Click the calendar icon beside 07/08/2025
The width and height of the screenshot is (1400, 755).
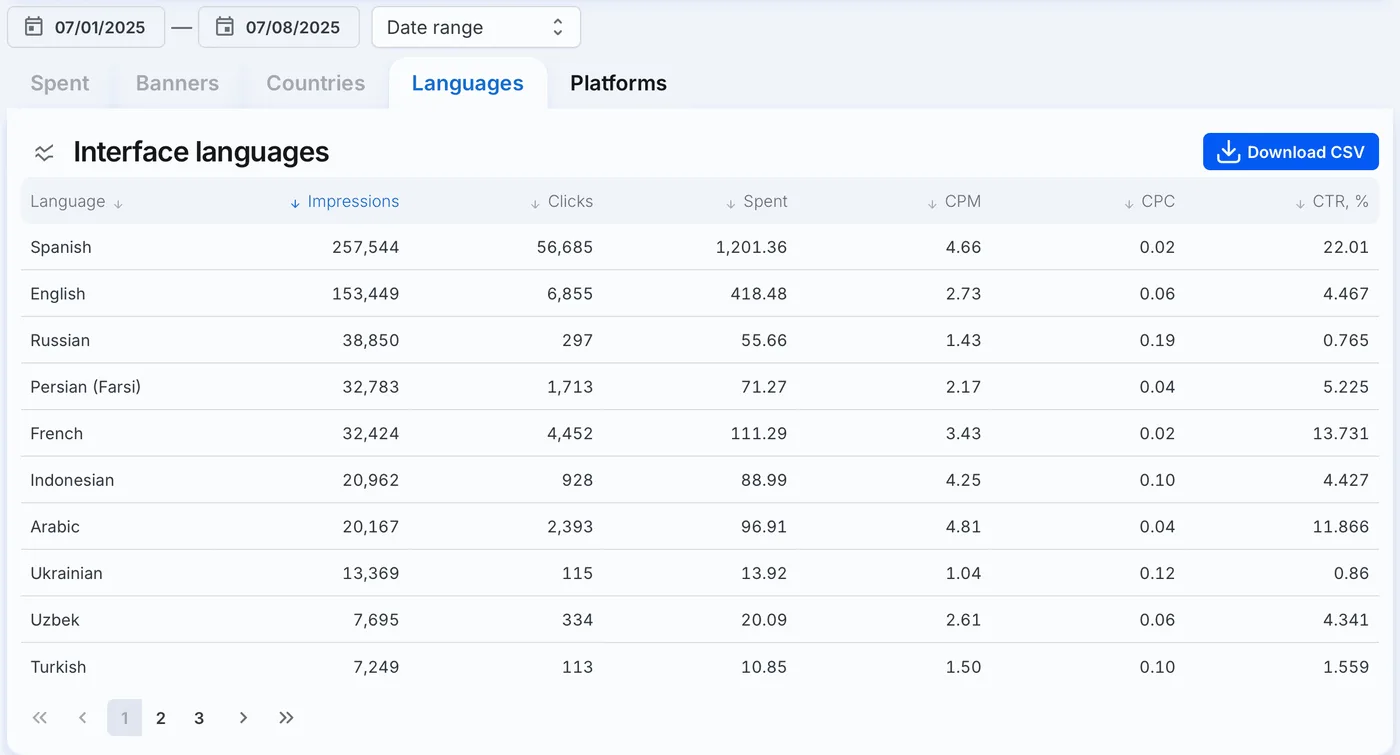click(x=225, y=27)
